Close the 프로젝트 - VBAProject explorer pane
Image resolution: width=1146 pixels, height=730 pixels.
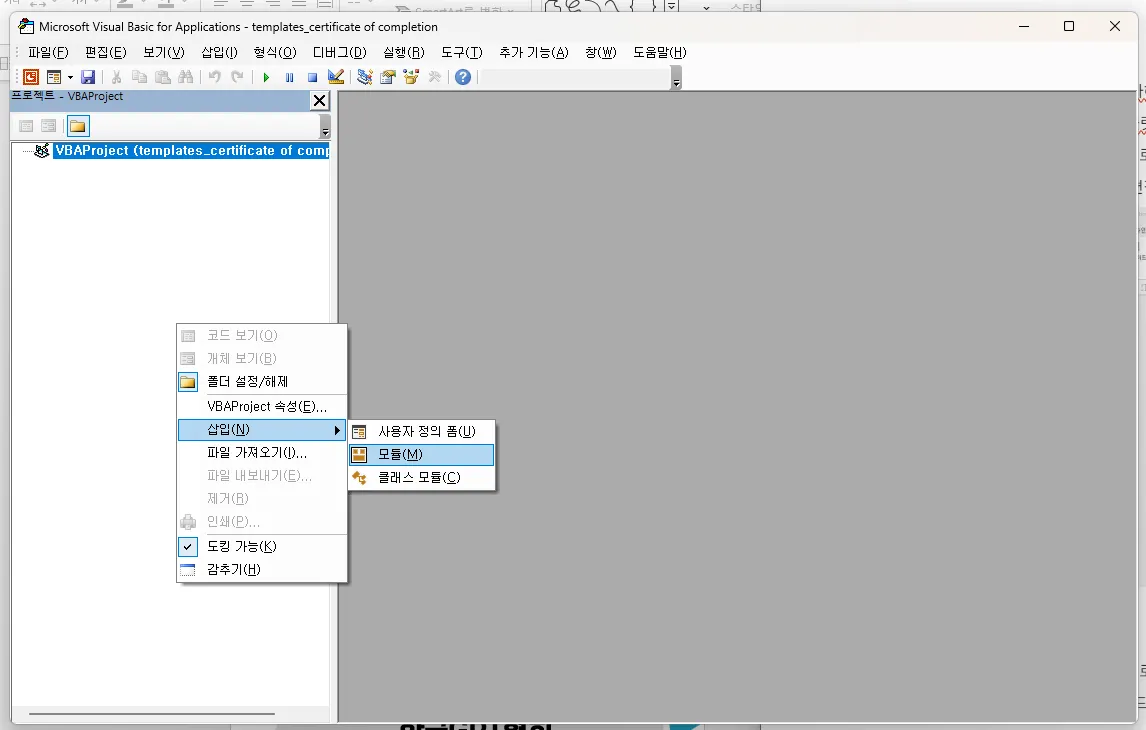pos(319,101)
